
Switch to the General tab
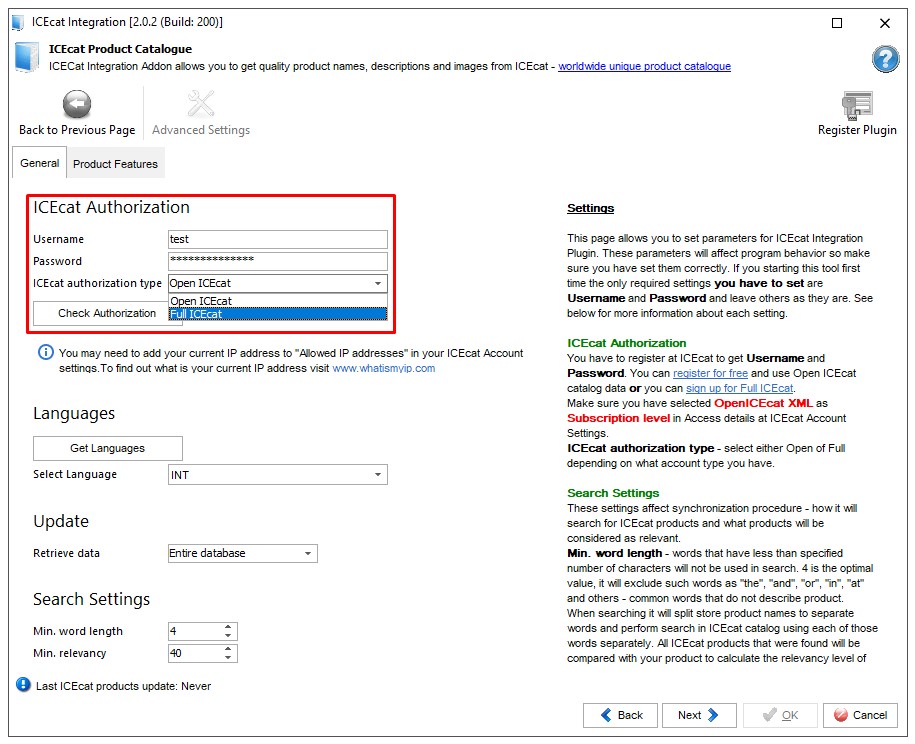(x=40, y=163)
